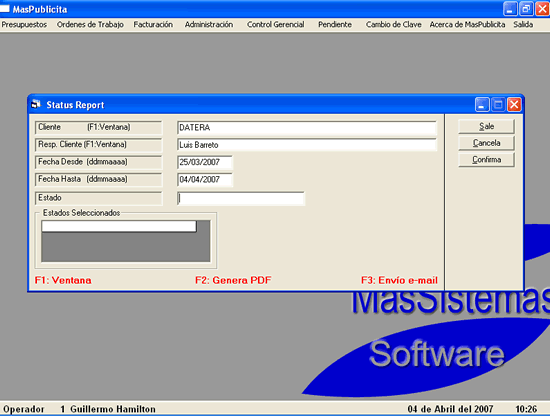Open the Facturación menu

pos(153,25)
